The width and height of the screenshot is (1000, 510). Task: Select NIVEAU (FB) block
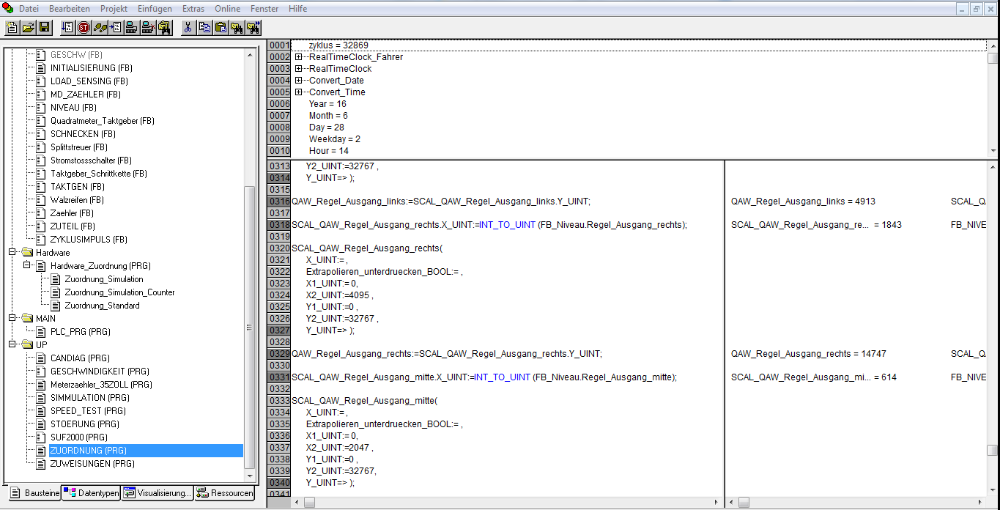(73, 107)
